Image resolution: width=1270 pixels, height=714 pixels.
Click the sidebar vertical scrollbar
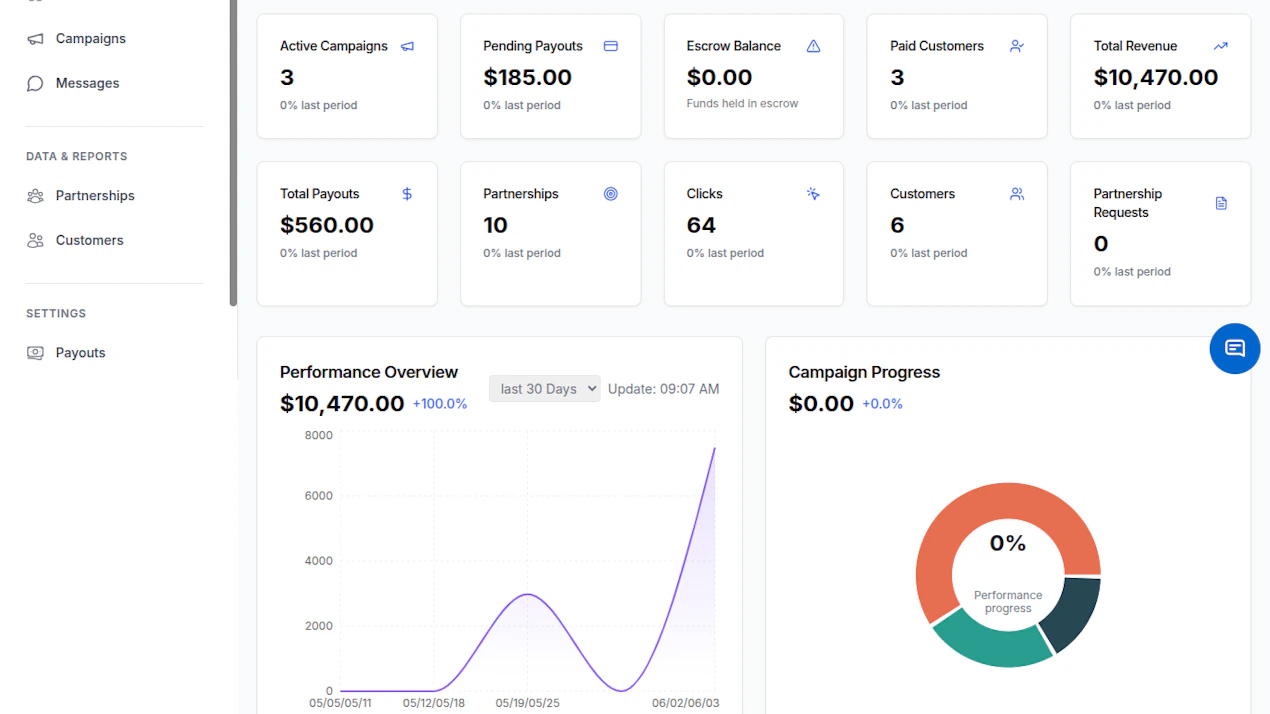tap(233, 152)
